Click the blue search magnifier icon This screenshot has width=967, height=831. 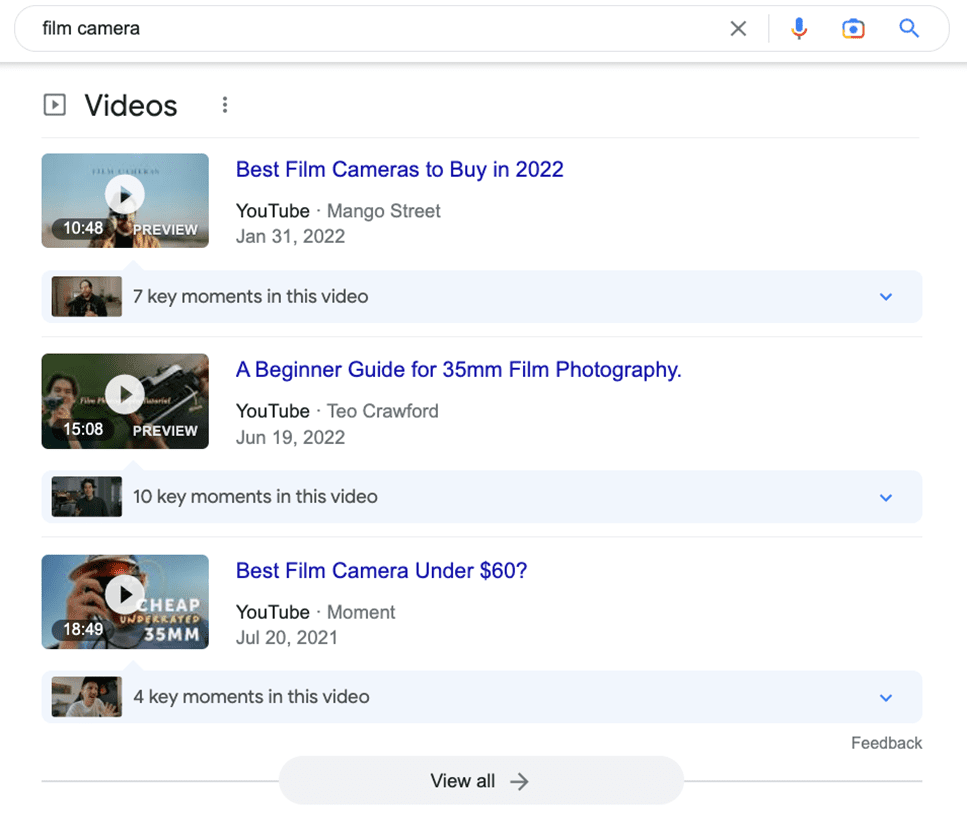(908, 28)
